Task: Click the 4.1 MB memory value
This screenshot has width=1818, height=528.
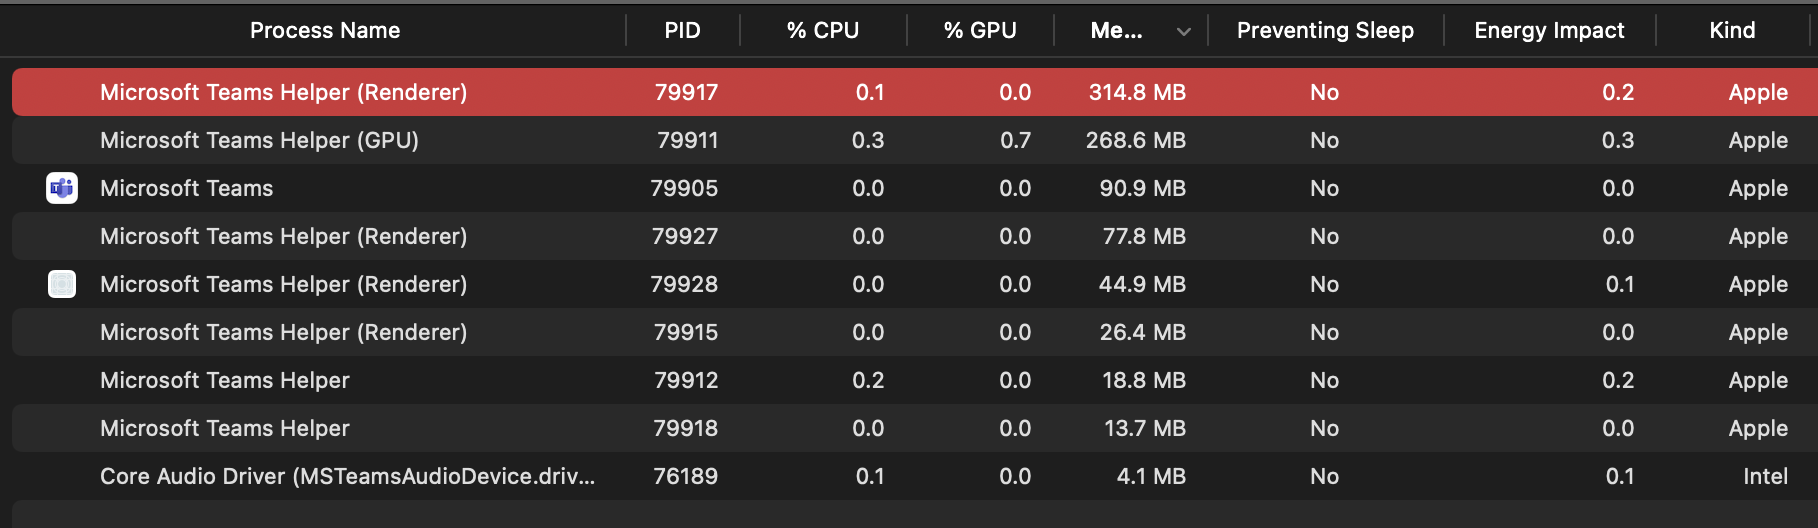Action: 1151,476
